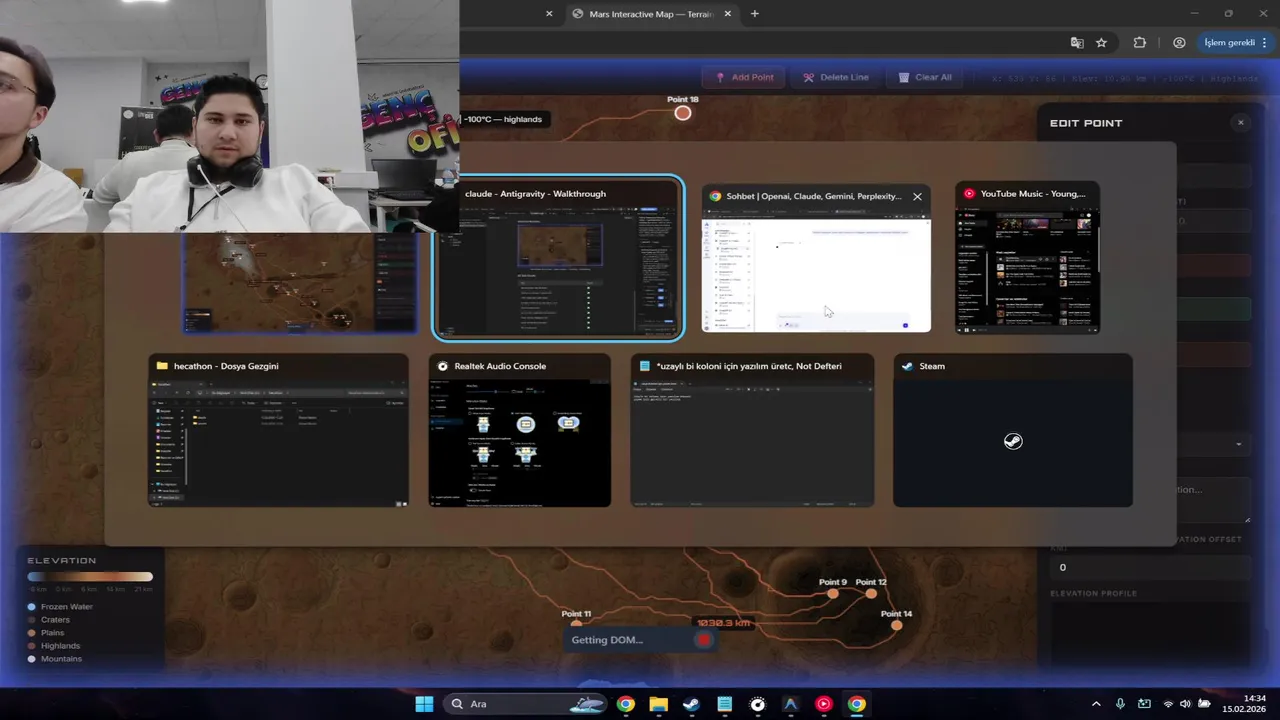This screenshot has height=720, width=1280.
Task: Click the Point 11 label on the map
Action: click(x=576, y=614)
